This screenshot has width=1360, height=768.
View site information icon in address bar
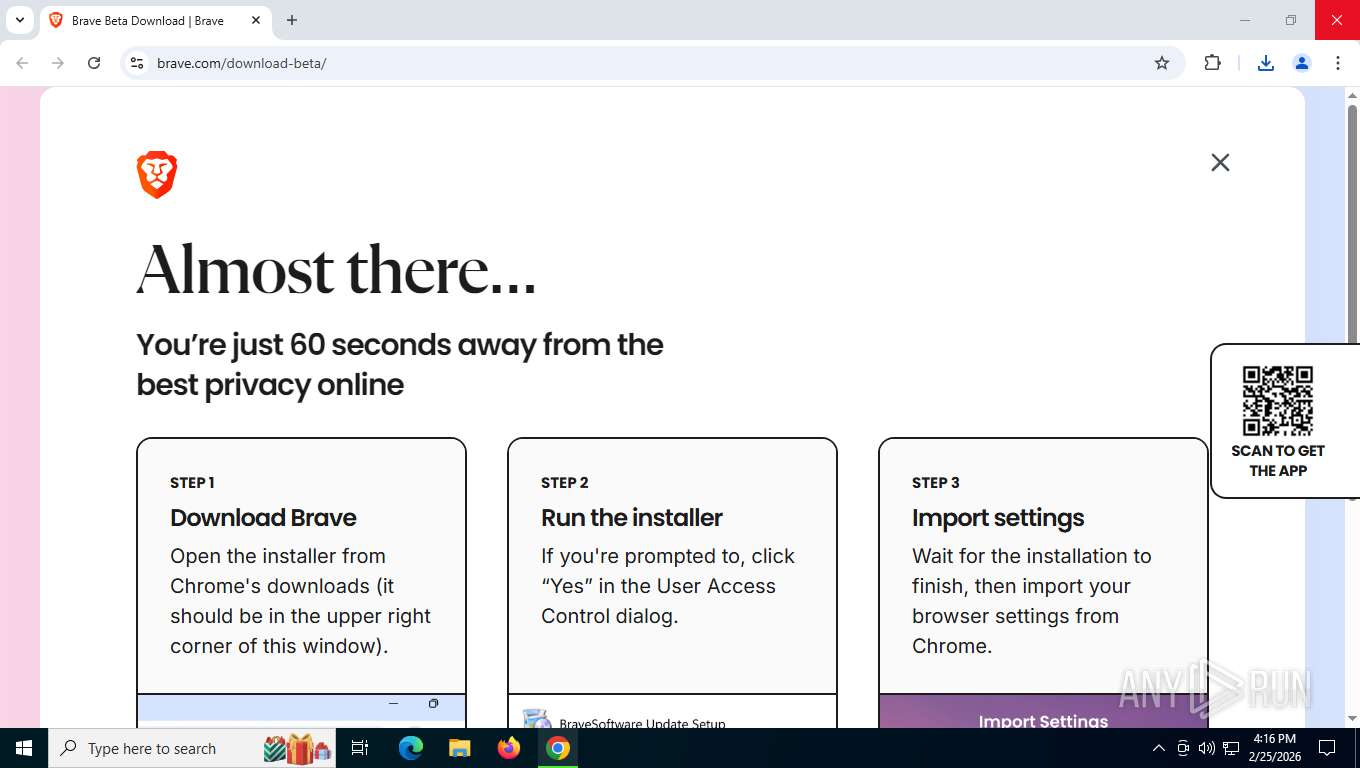point(138,63)
